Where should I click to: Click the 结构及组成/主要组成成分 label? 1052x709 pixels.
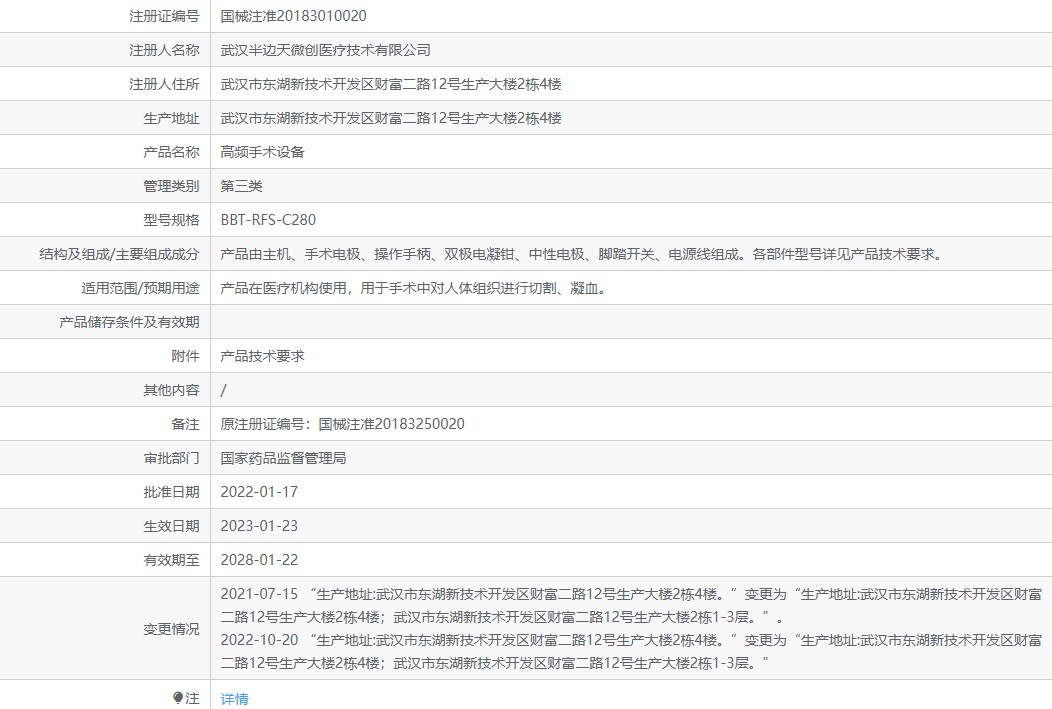click(119, 254)
